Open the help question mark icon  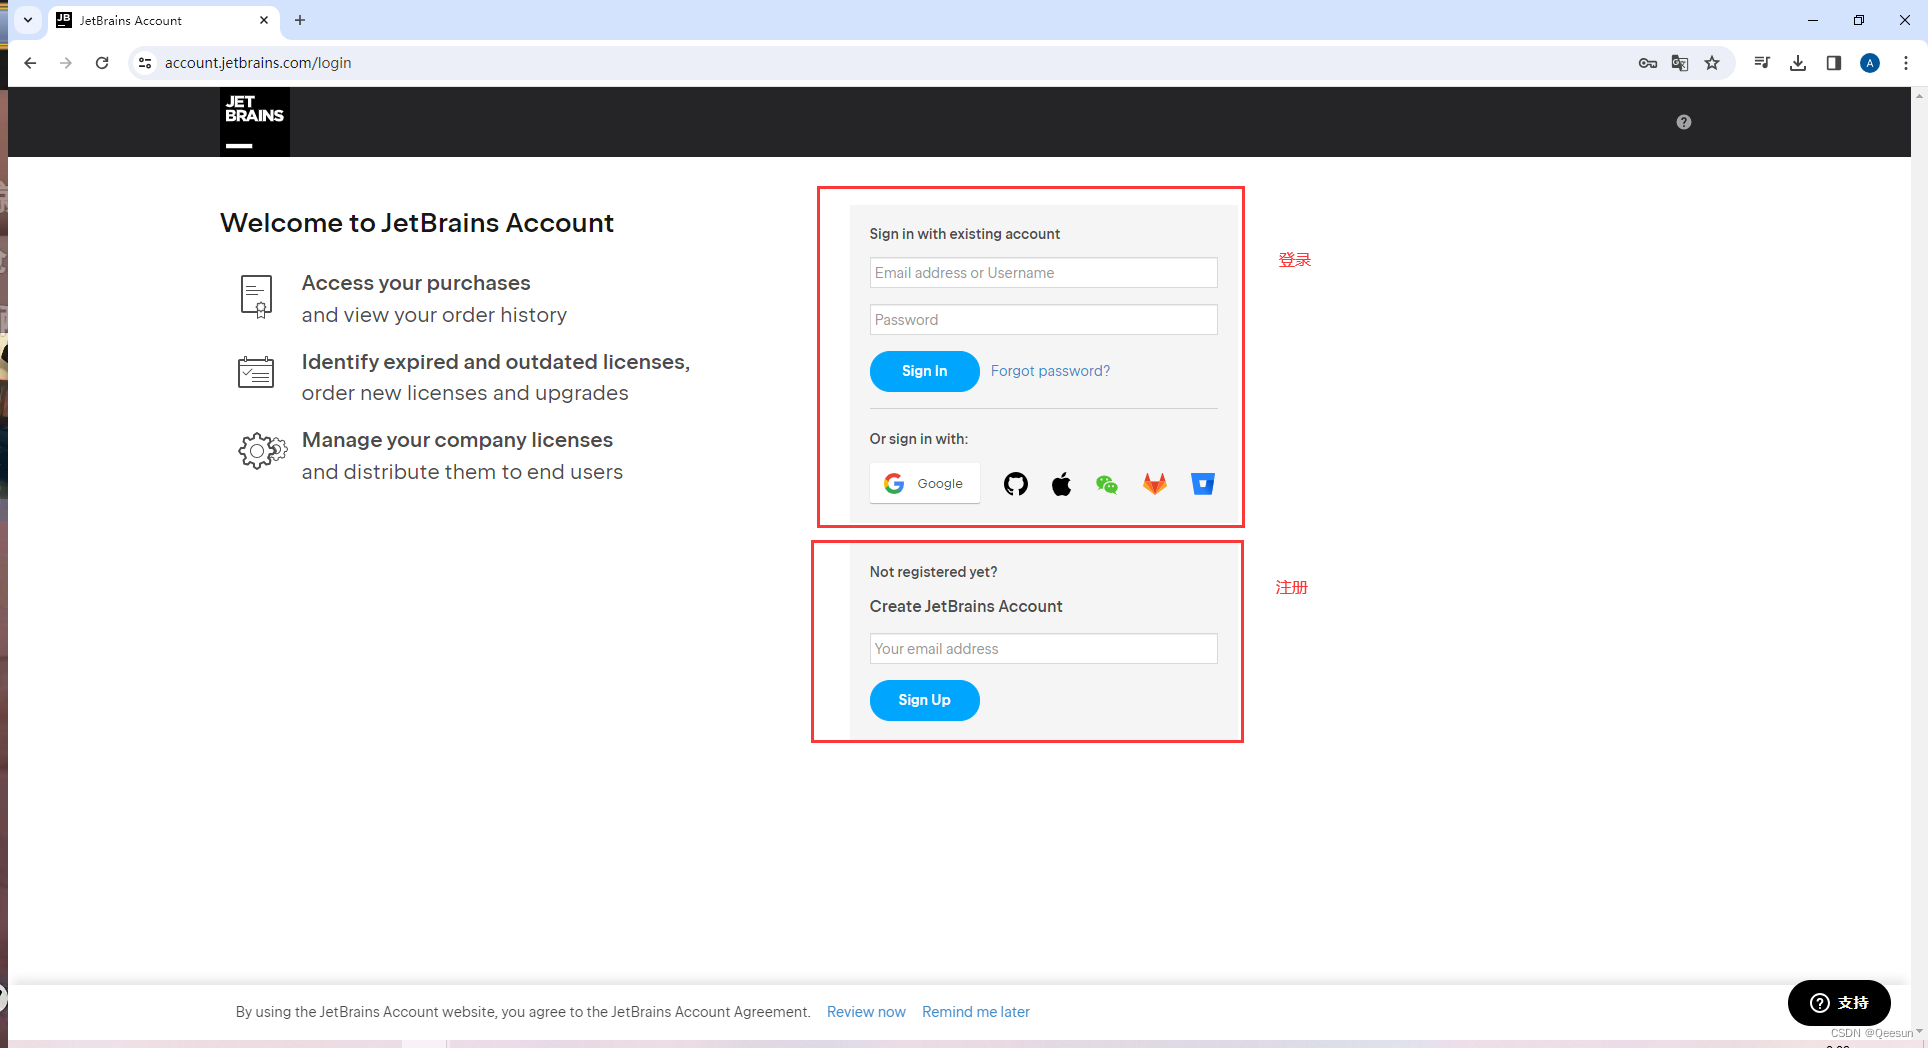1684,122
